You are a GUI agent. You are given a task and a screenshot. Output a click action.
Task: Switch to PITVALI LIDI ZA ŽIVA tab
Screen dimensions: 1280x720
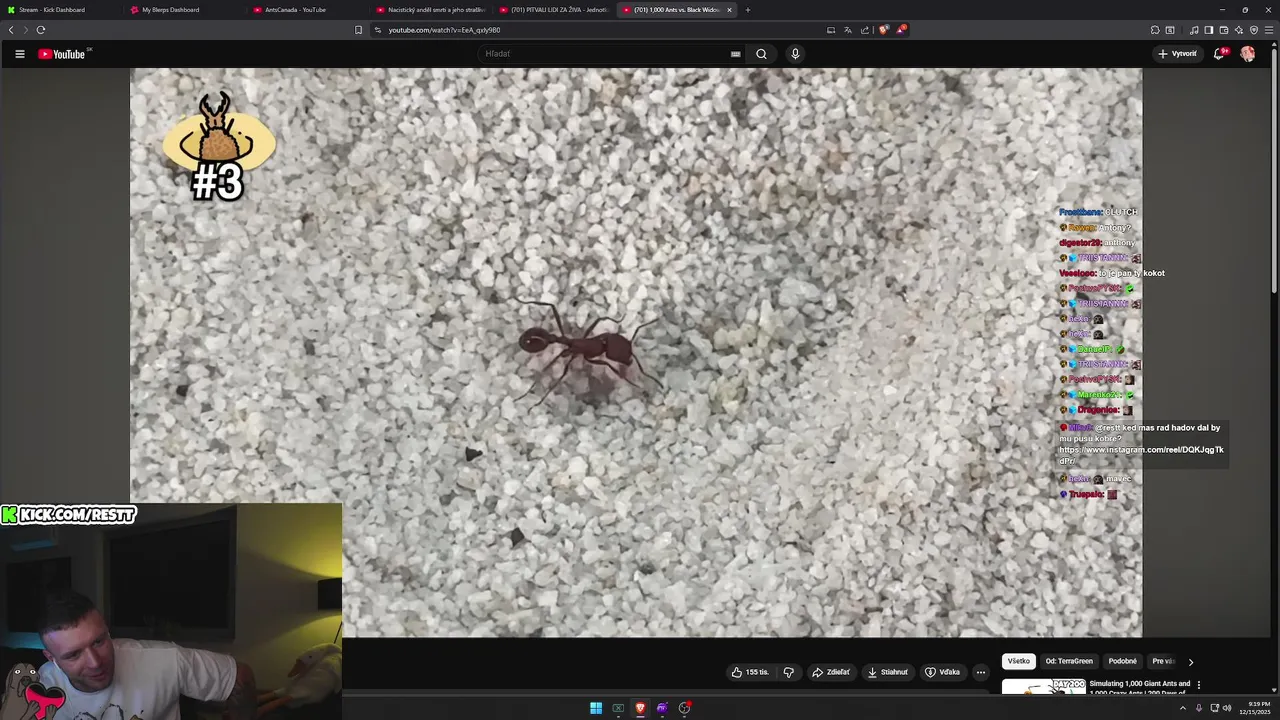coord(554,10)
